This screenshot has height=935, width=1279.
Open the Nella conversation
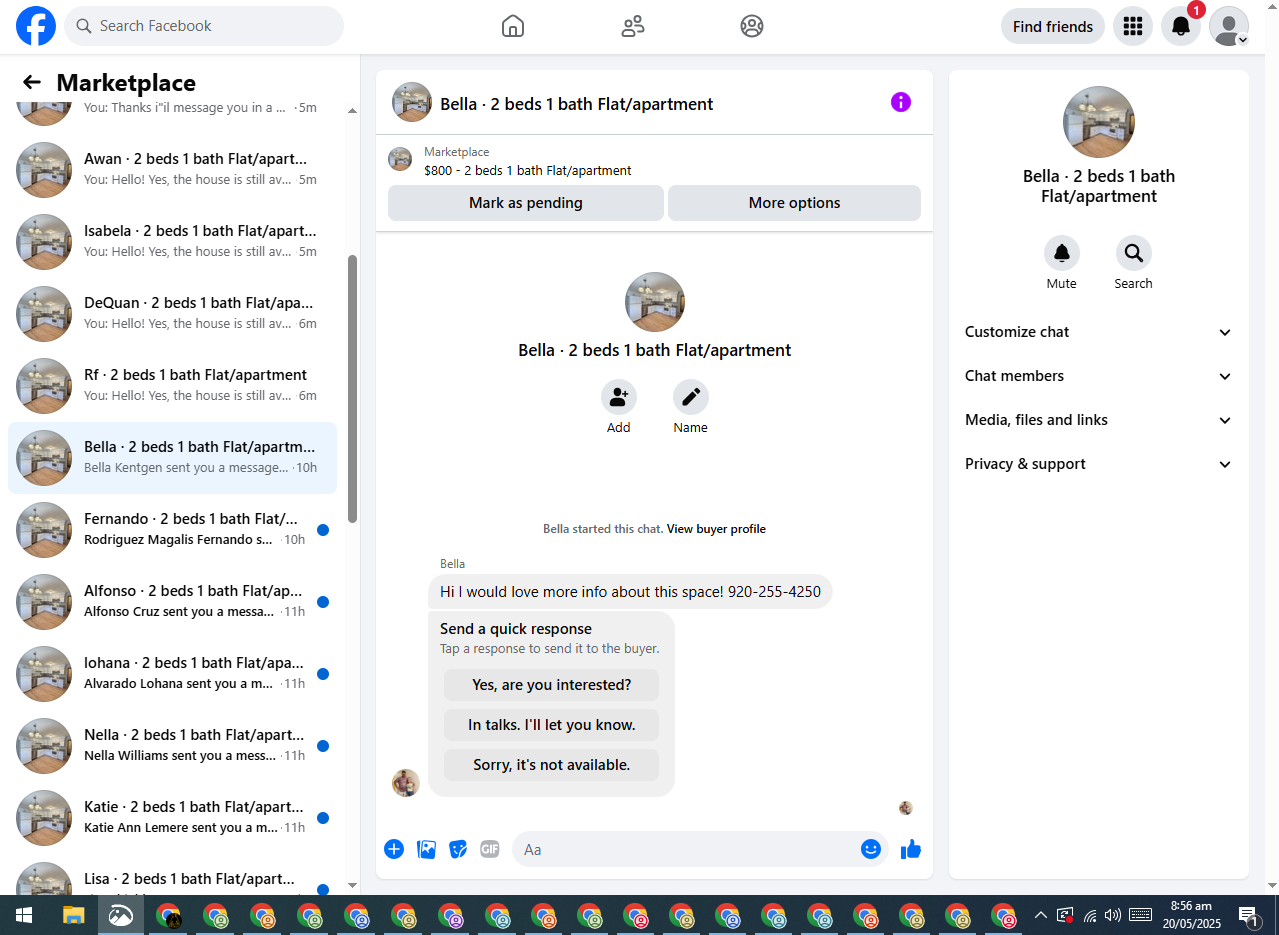(x=172, y=746)
